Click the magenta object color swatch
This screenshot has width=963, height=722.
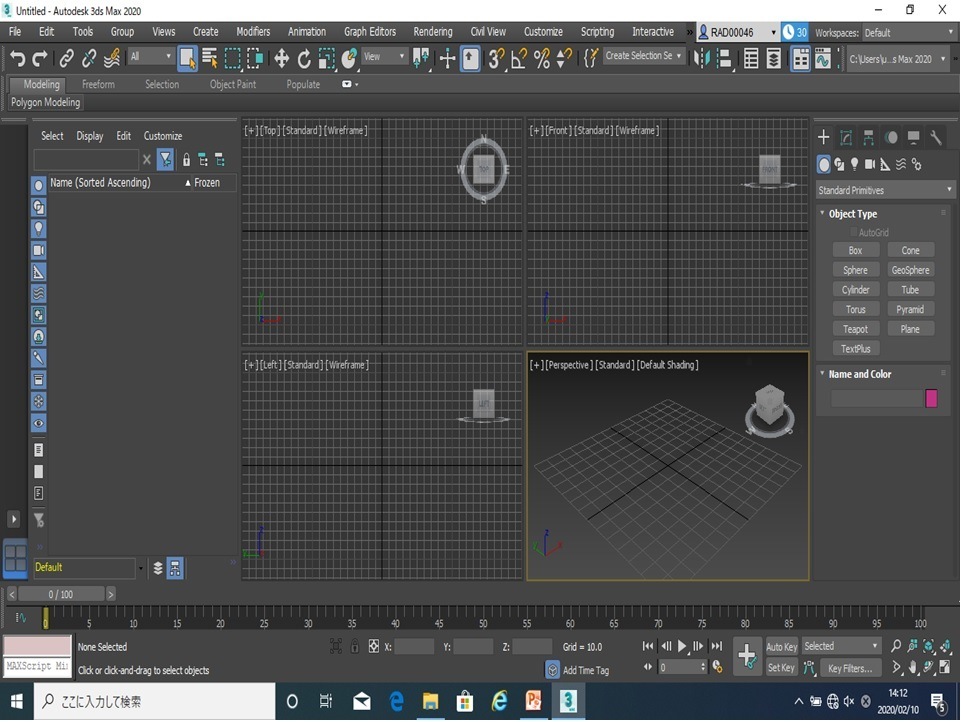931,398
